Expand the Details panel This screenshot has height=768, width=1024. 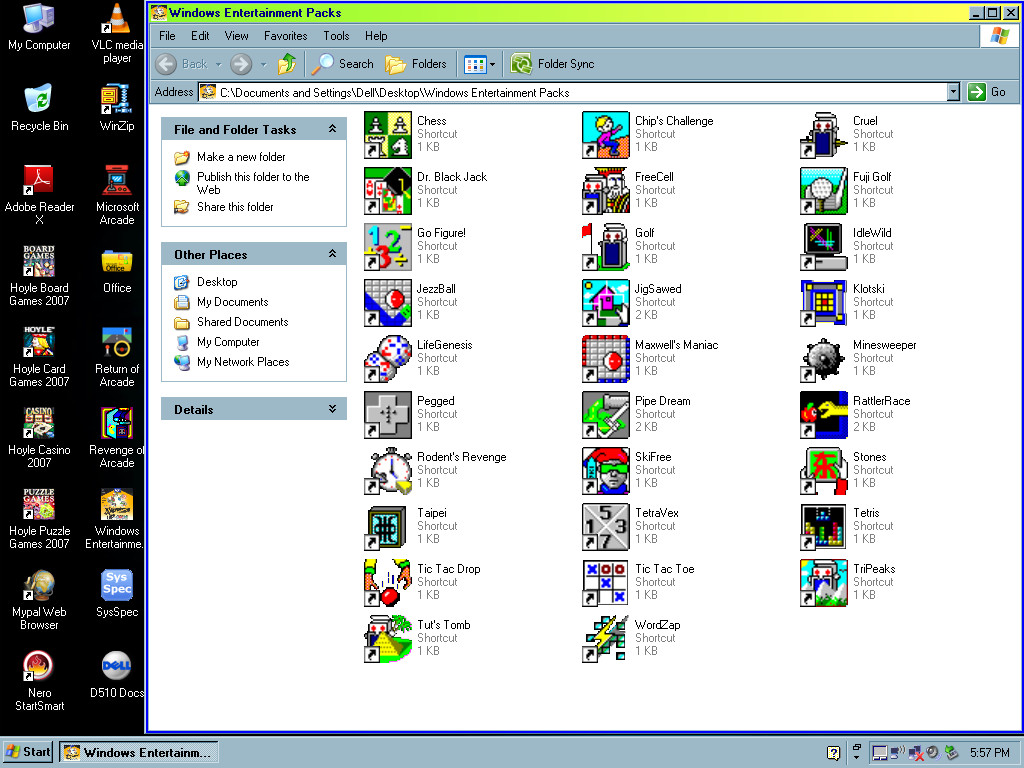tap(332, 409)
